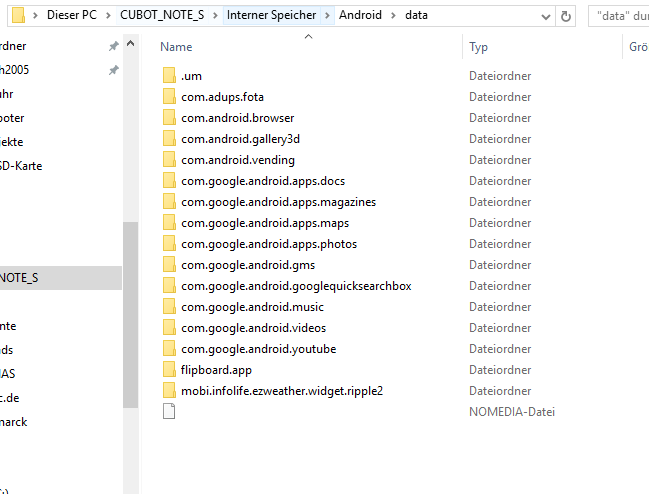Select the flipboard.app folder icon
649x494 pixels.
coord(169,370)
